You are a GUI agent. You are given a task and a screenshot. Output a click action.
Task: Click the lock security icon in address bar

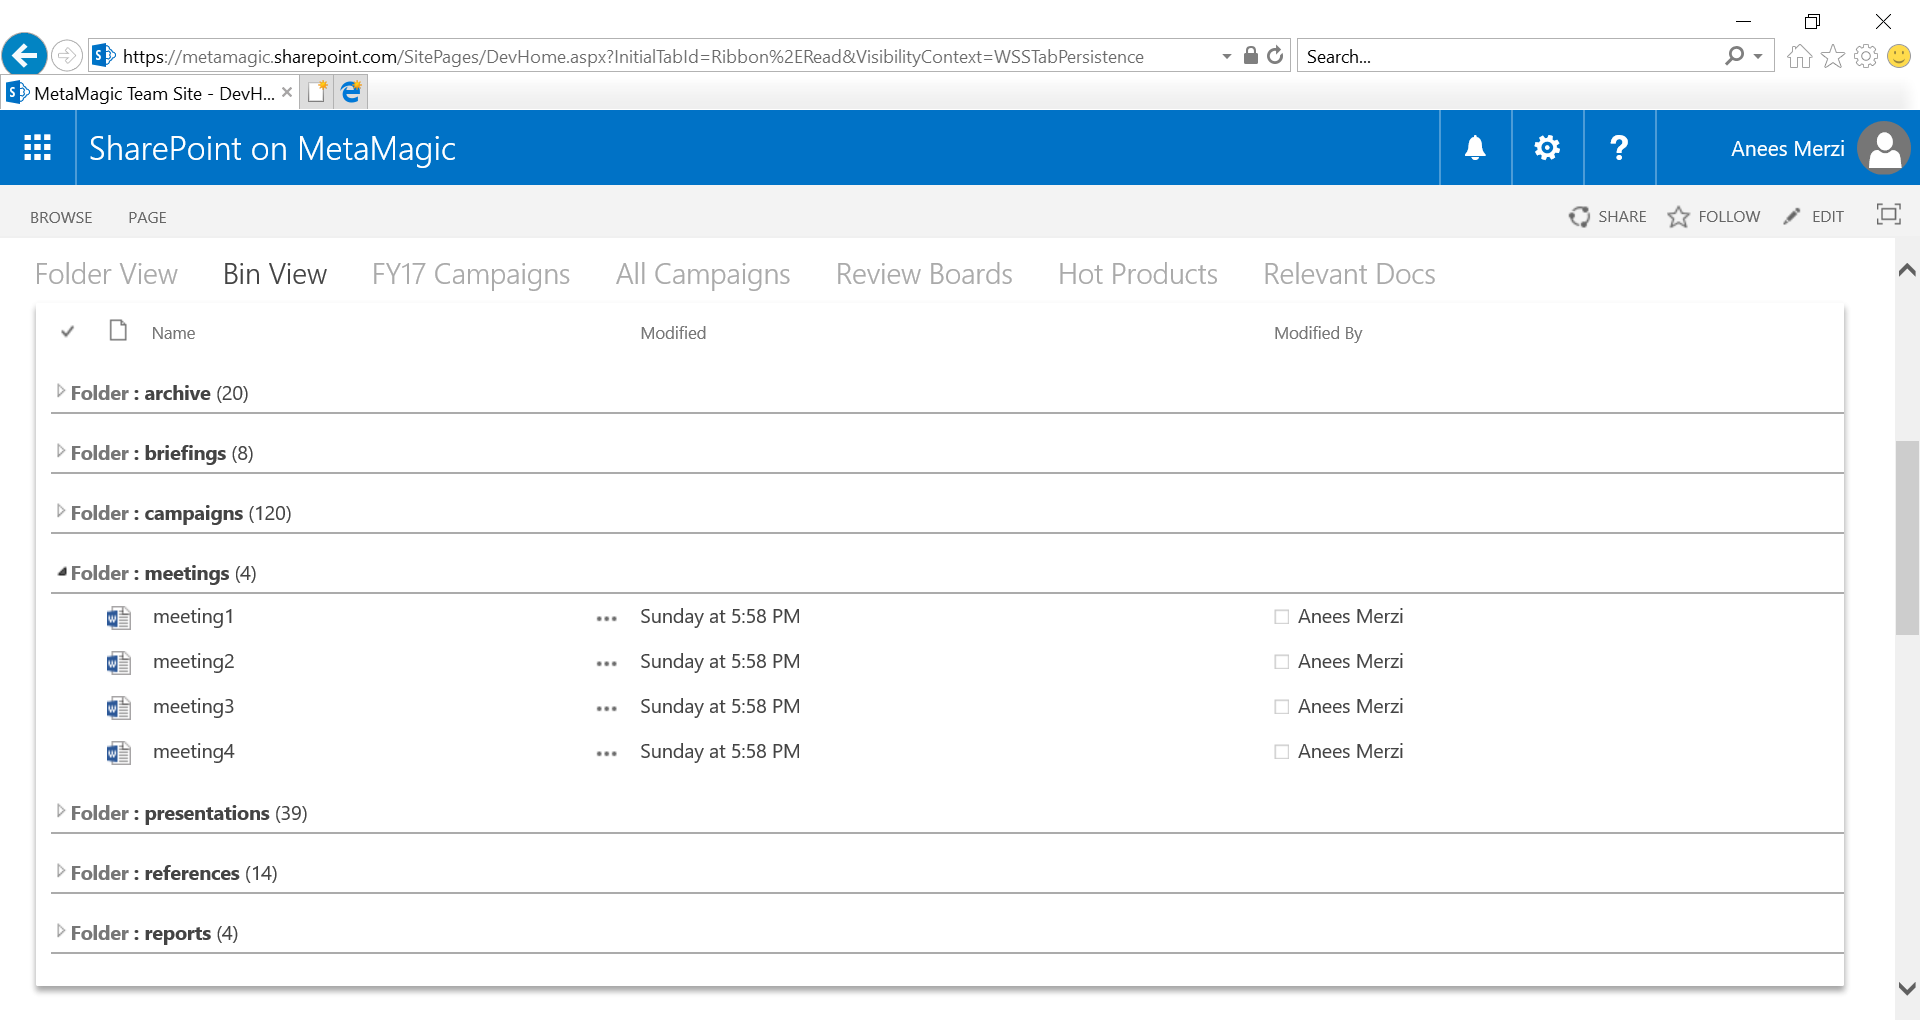tap(1250, 56)
